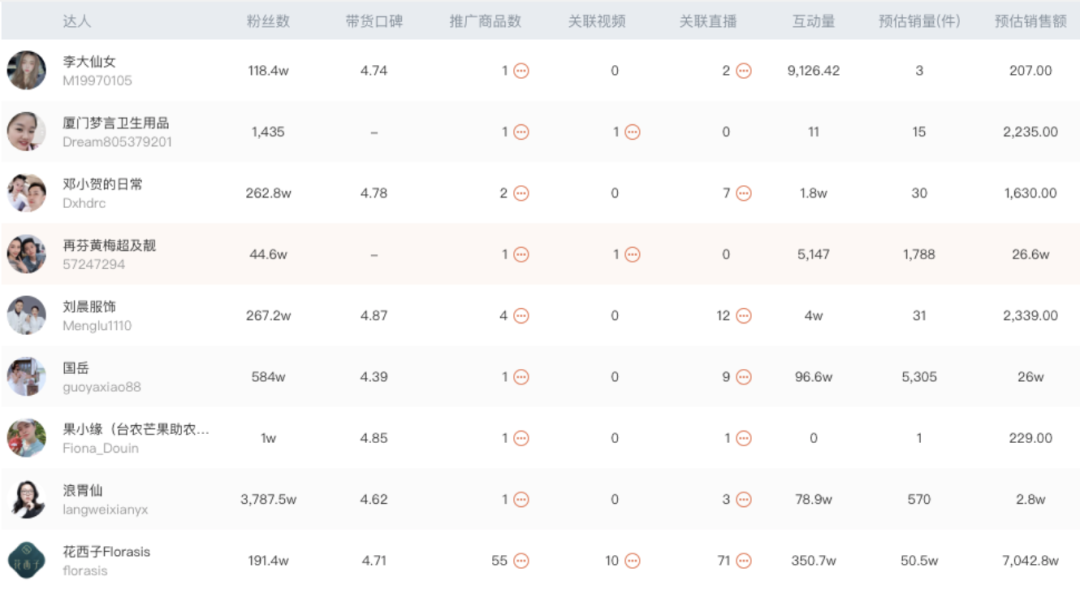The height and width of the screenshot is (590, 1080).
Task: Open 厦门梦言卫生用品's avatar photo
Action: 26,131
